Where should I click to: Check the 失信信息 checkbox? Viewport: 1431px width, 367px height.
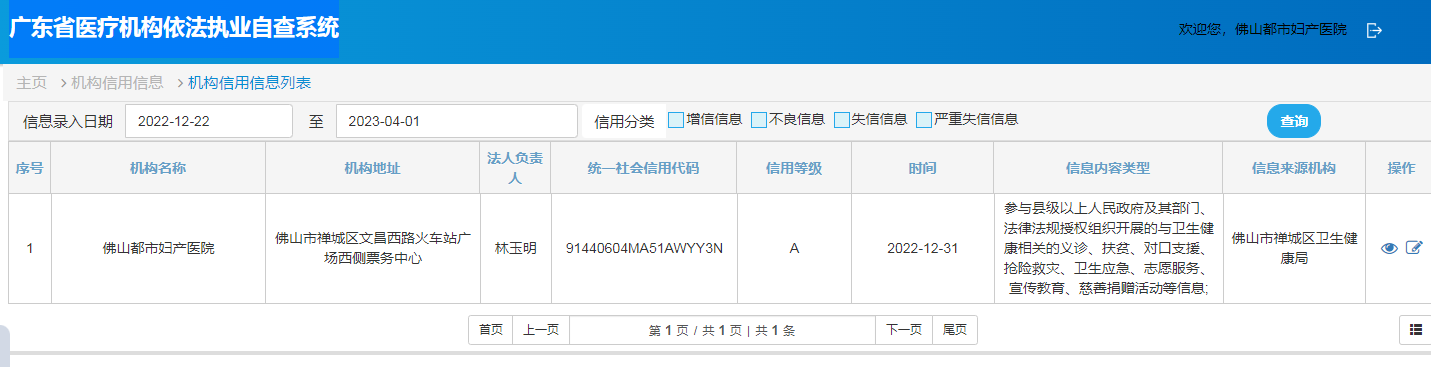(841, 120)
